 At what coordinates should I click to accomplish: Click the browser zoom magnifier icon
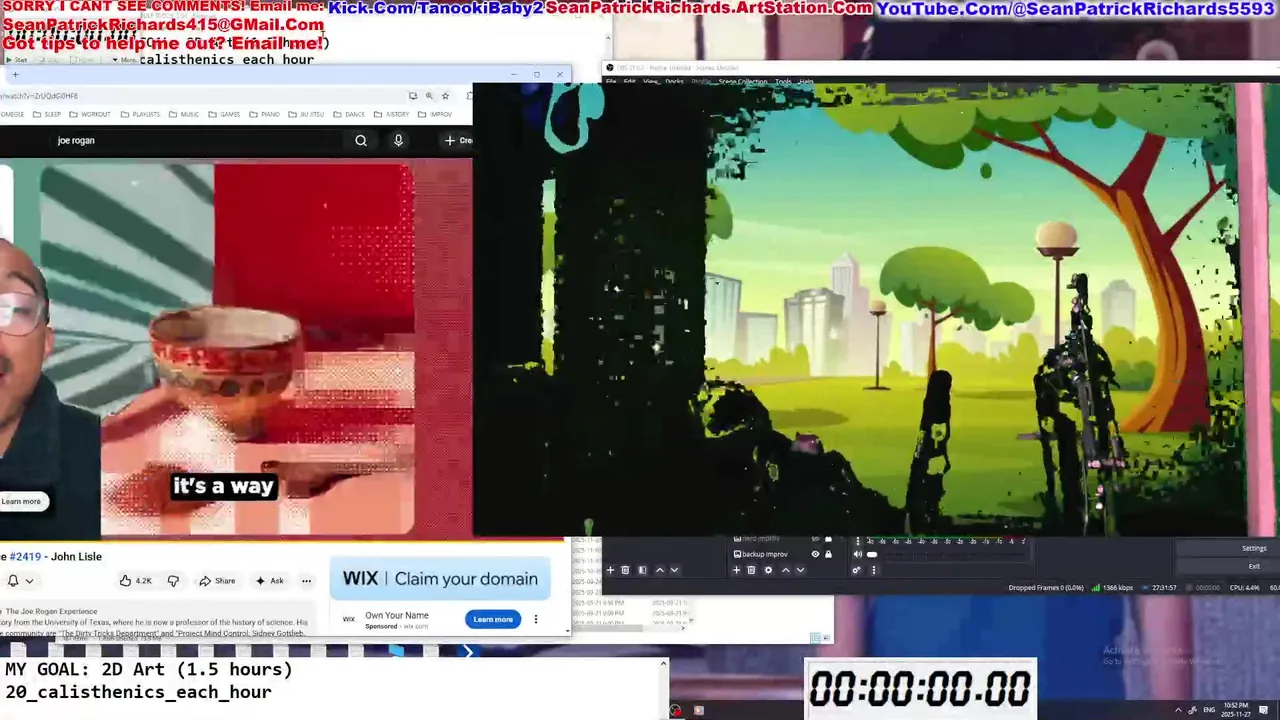pos(429,96)
